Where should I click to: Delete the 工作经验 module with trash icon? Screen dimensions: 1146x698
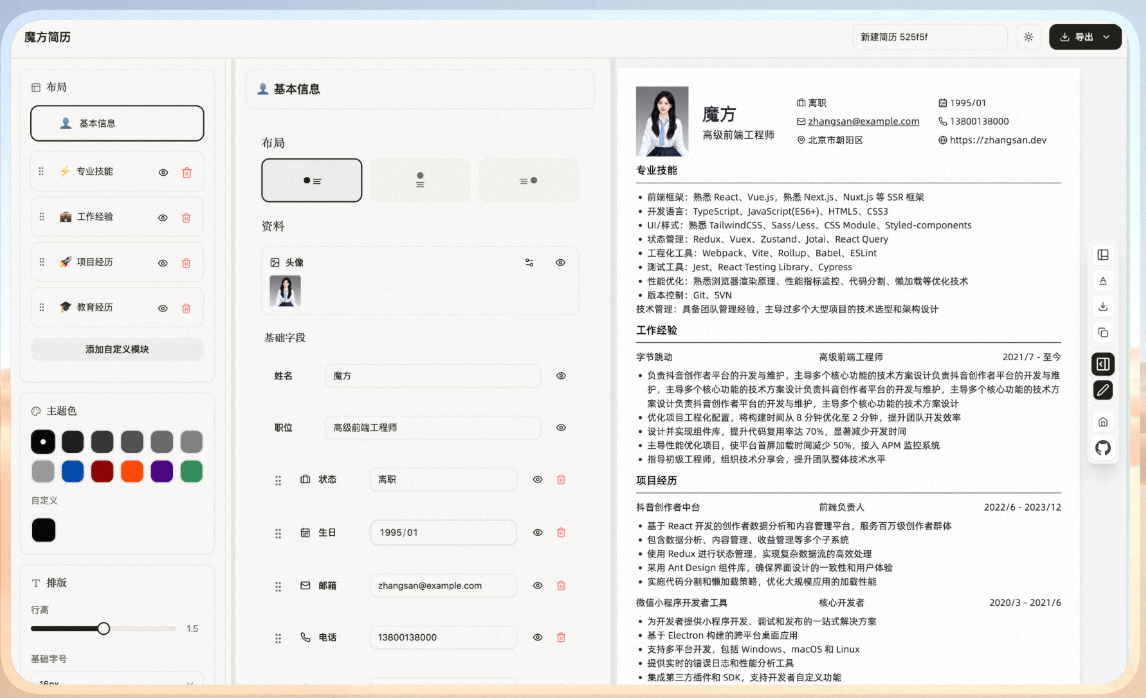tap(186, 218)
